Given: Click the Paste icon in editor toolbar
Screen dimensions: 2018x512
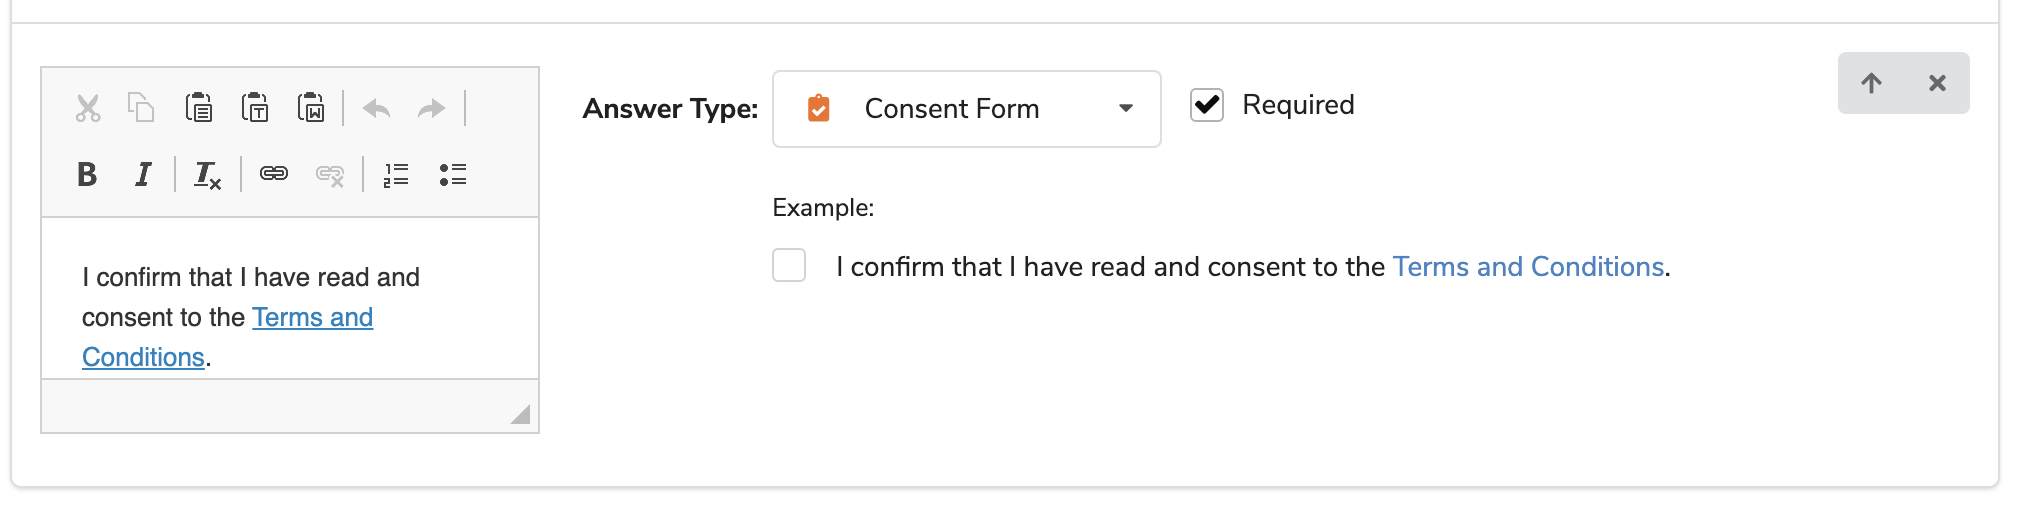Looking at the screenshot, I should click(x=199, y=108).
